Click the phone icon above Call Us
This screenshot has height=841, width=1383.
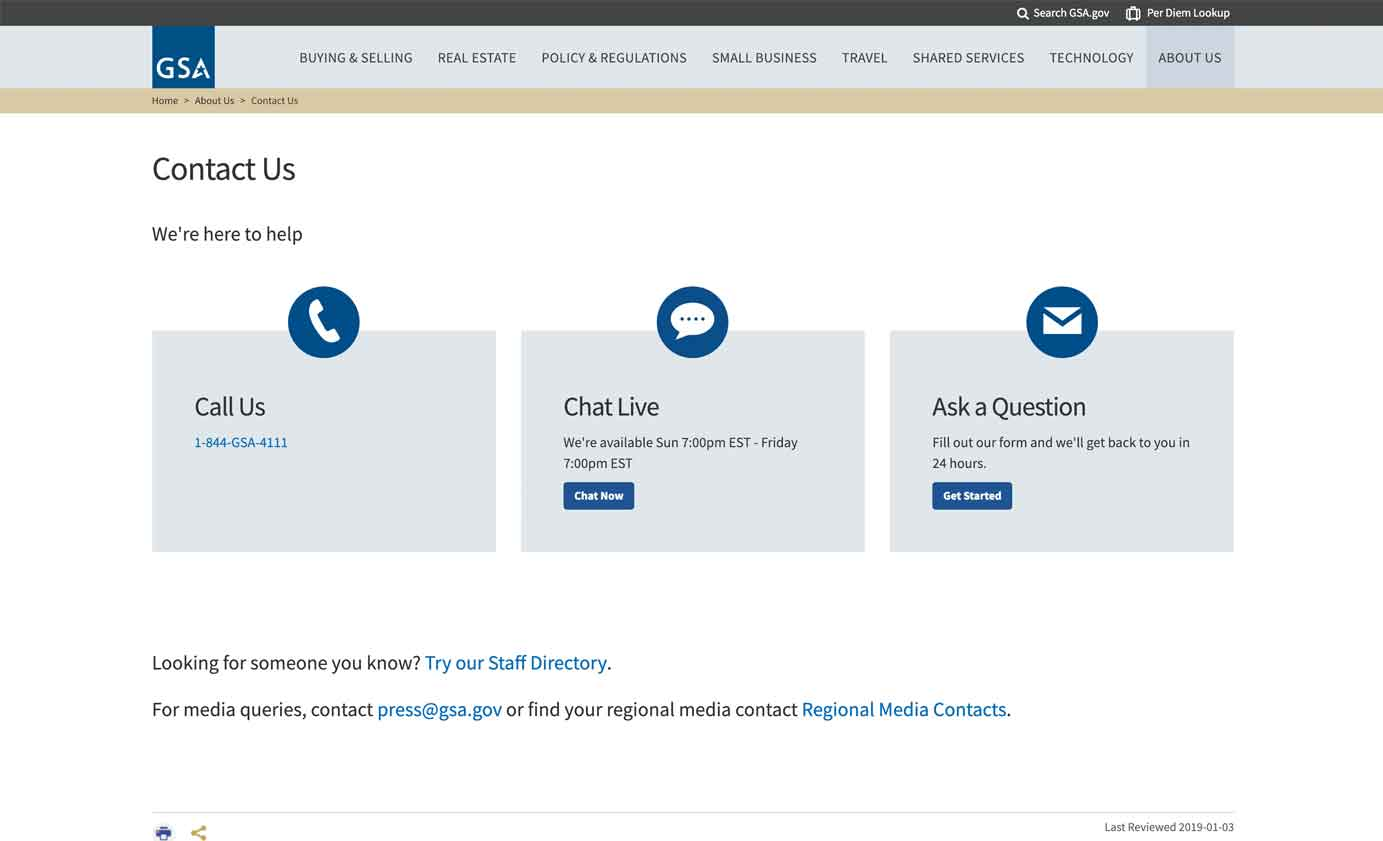coord(323,322)
